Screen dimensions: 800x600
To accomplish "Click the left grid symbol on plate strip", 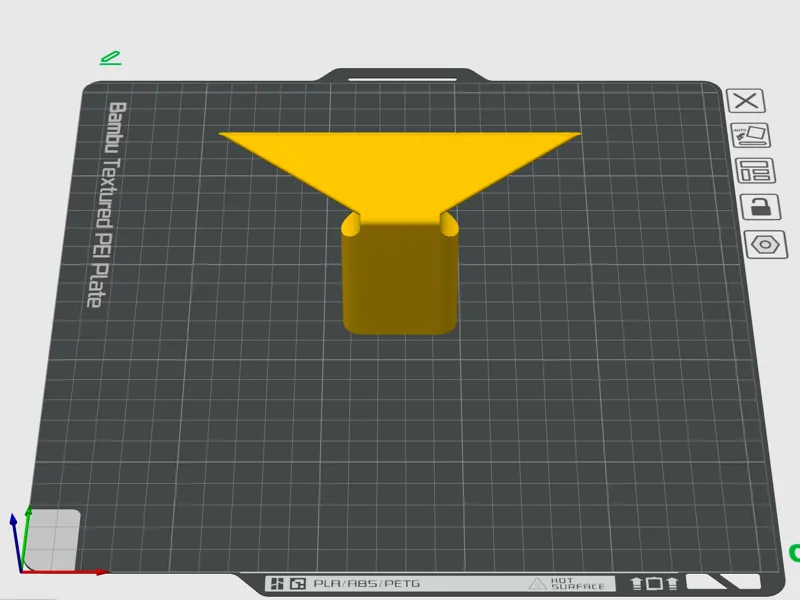I will [x=277, y=583].
